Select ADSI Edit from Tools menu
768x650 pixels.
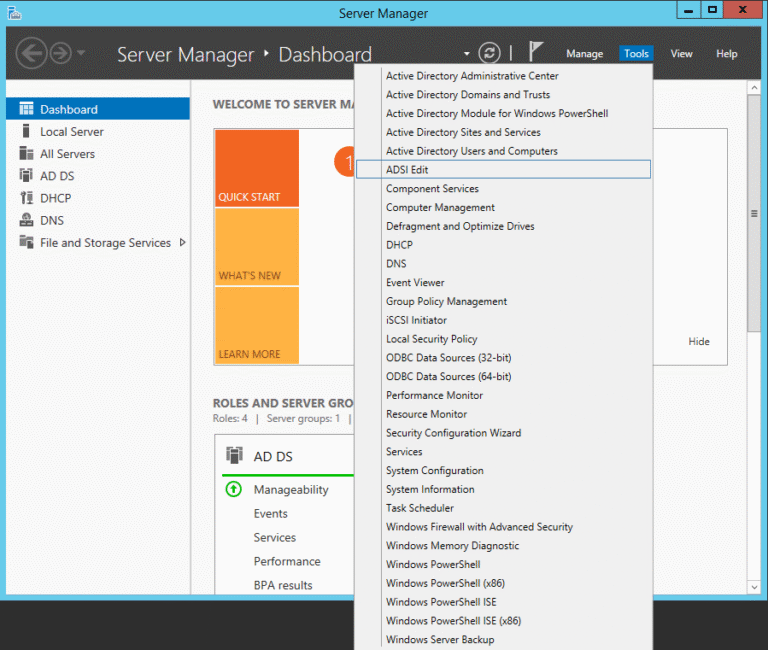tap(407, 170)
